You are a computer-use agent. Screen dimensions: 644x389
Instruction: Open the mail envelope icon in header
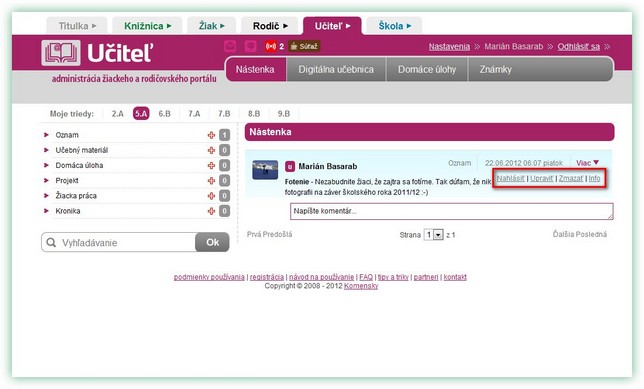tap(230, 46)
